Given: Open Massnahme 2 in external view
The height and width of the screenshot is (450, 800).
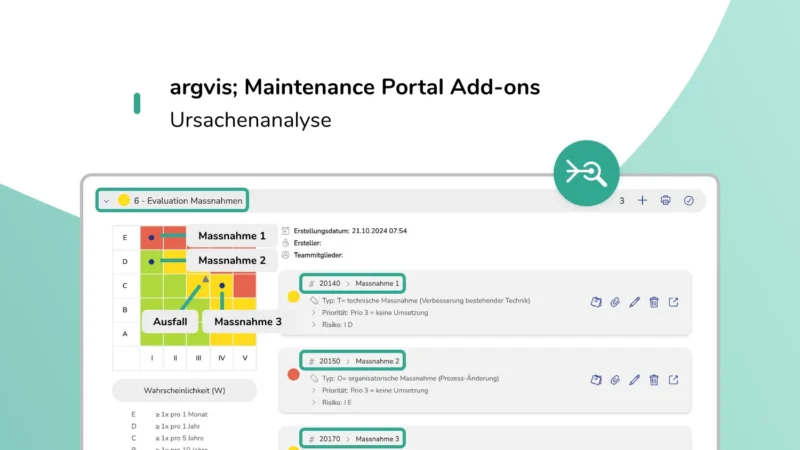Looking at the screenshot, I should [673, 380].
